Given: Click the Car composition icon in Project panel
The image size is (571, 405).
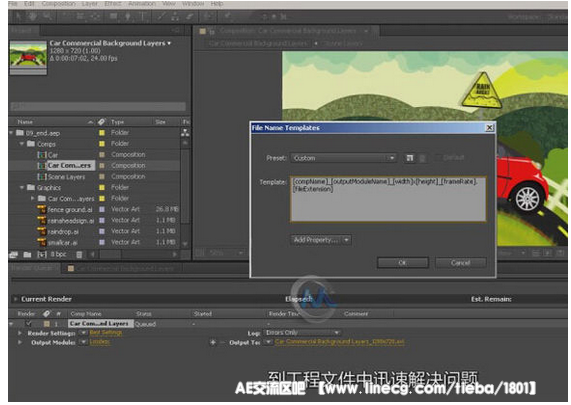Looking at the screenshot, I should click(42, 155).
